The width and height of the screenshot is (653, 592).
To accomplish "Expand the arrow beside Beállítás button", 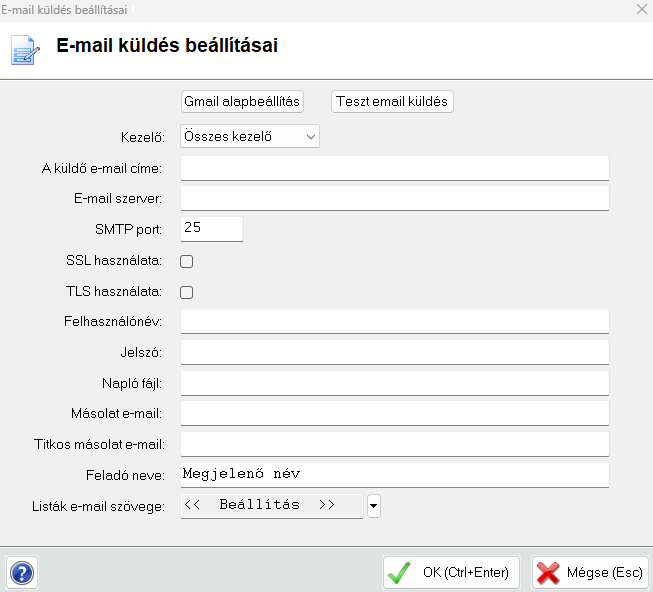I will 374,506.
